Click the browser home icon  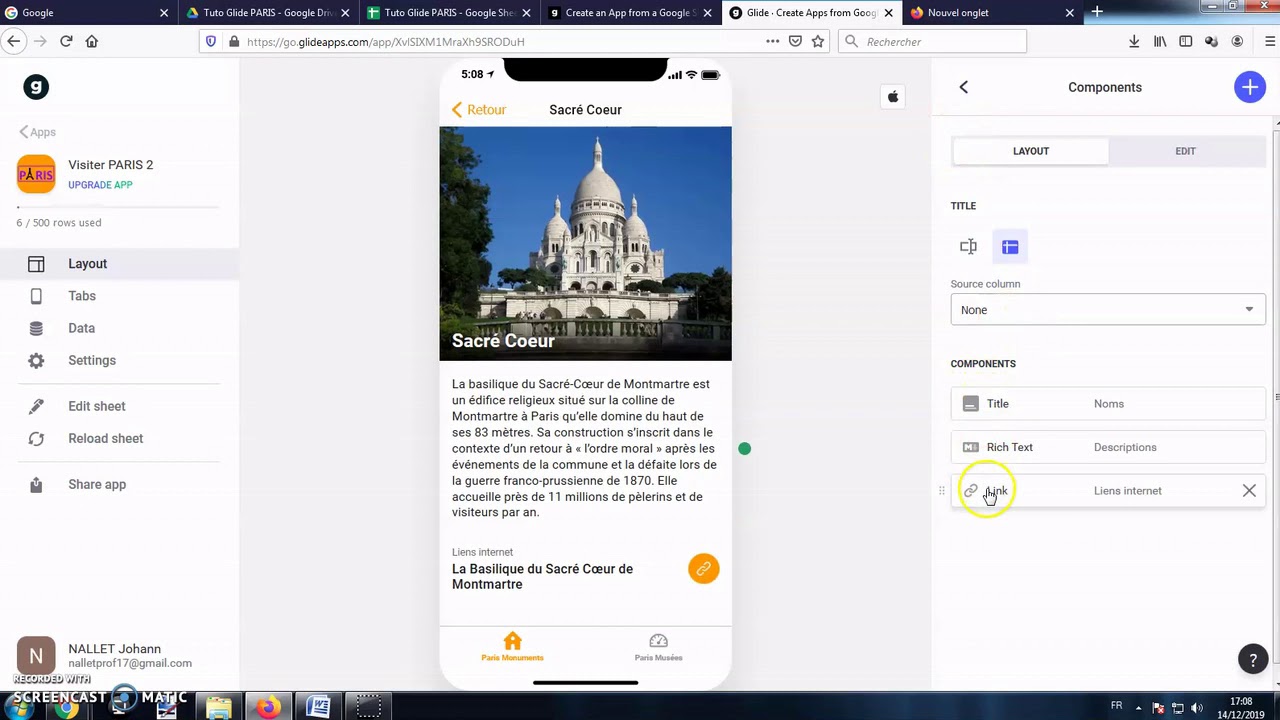pos(92,41)
